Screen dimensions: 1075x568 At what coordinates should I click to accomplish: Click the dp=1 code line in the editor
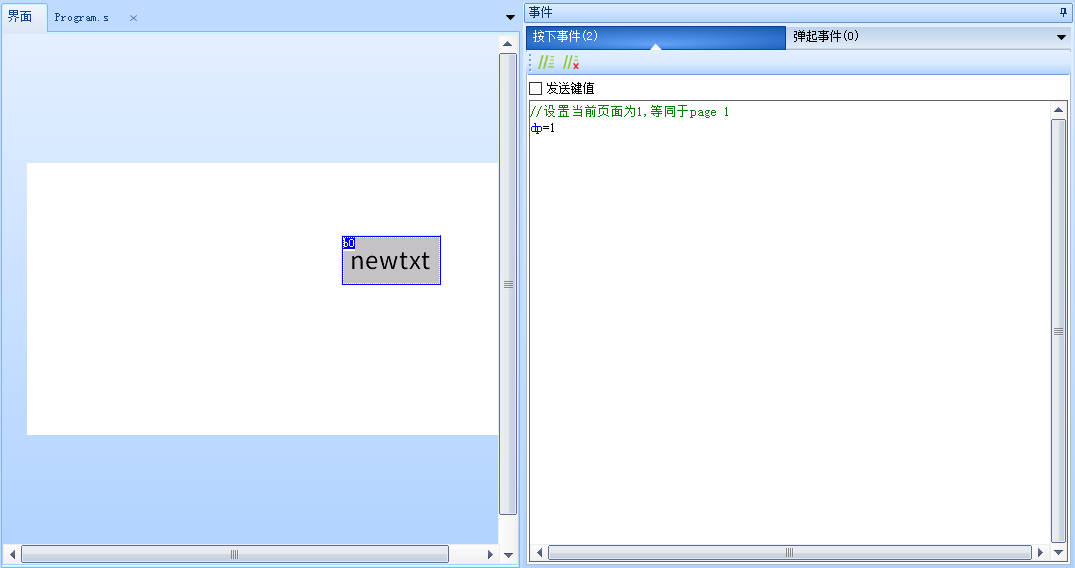click(543, 128)
